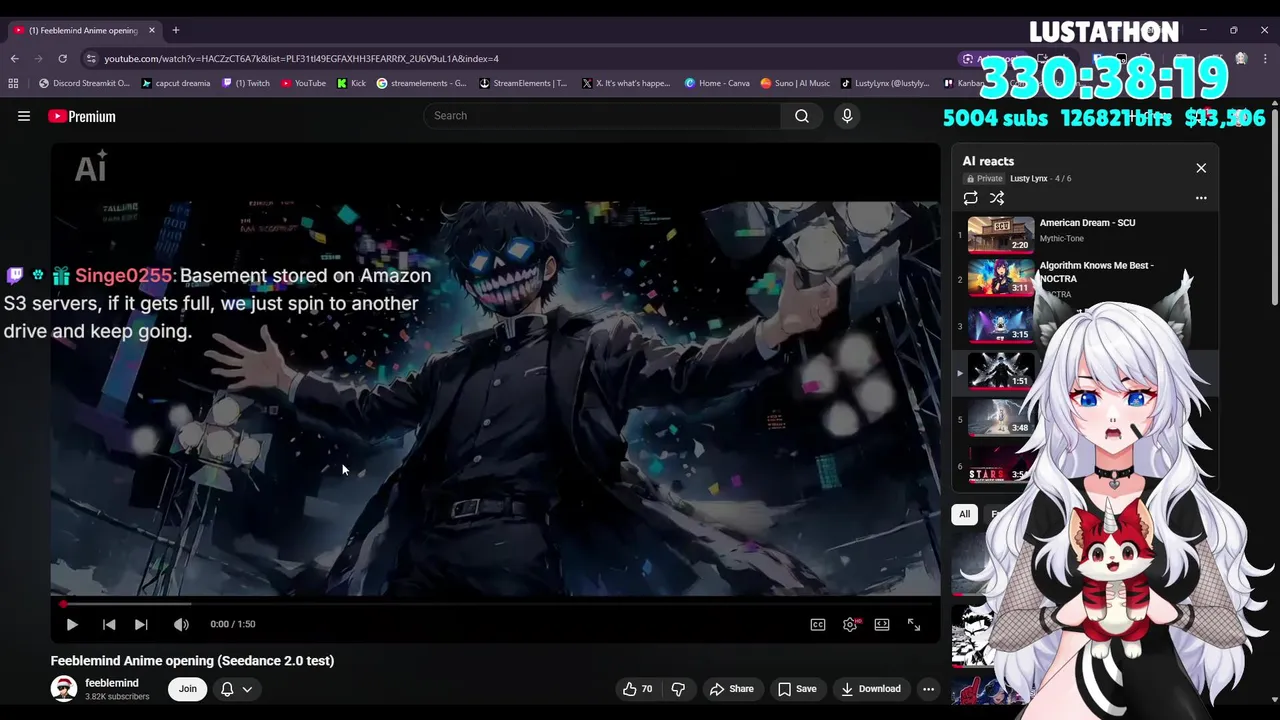Skip to previous video in playlist
This screenshot has height=720, width=1280.
(x=109, y=624)
